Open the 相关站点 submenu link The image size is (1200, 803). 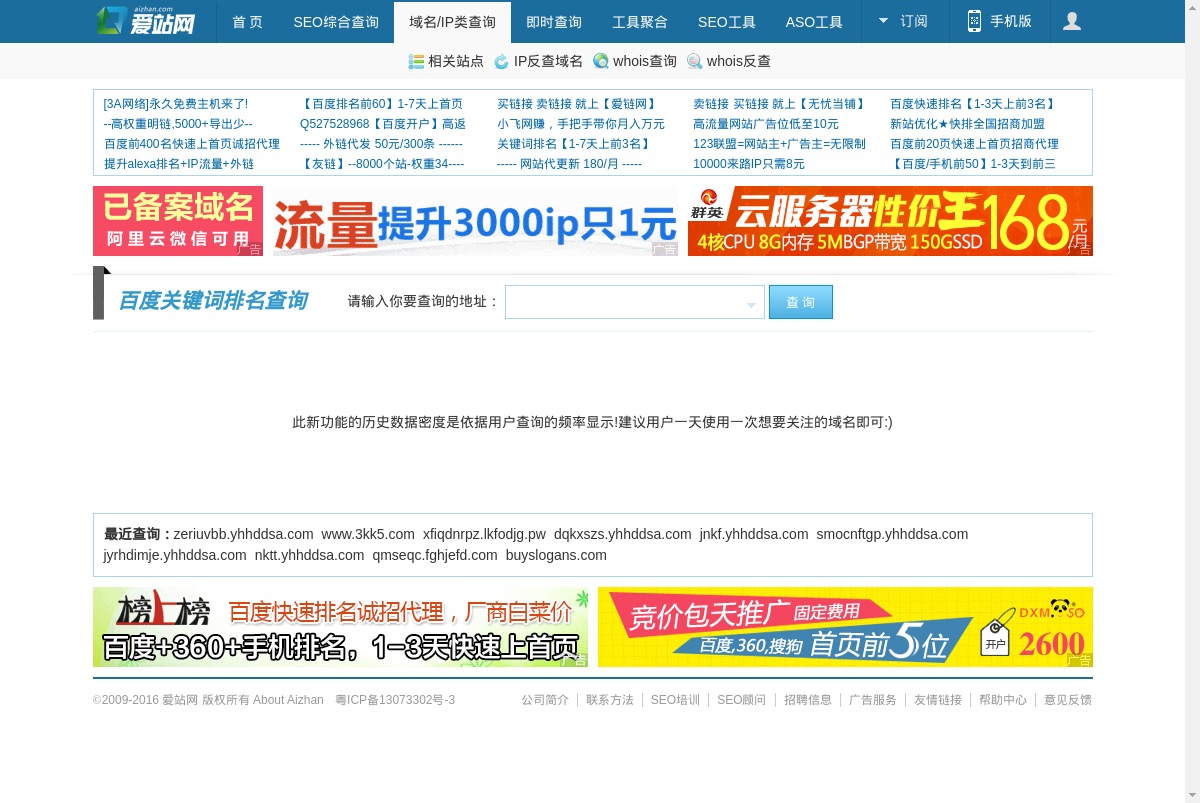[456, 61]
